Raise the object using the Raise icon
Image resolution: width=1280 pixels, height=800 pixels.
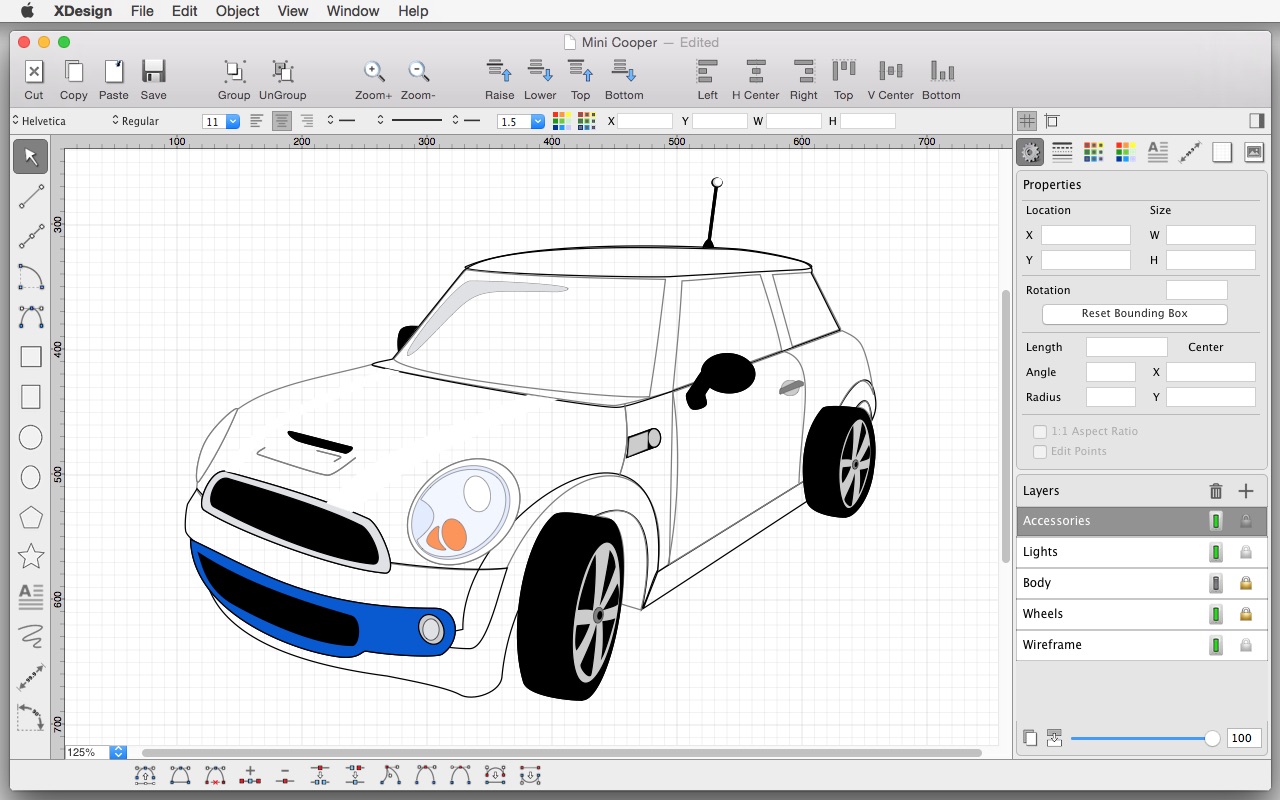point(499,72)
